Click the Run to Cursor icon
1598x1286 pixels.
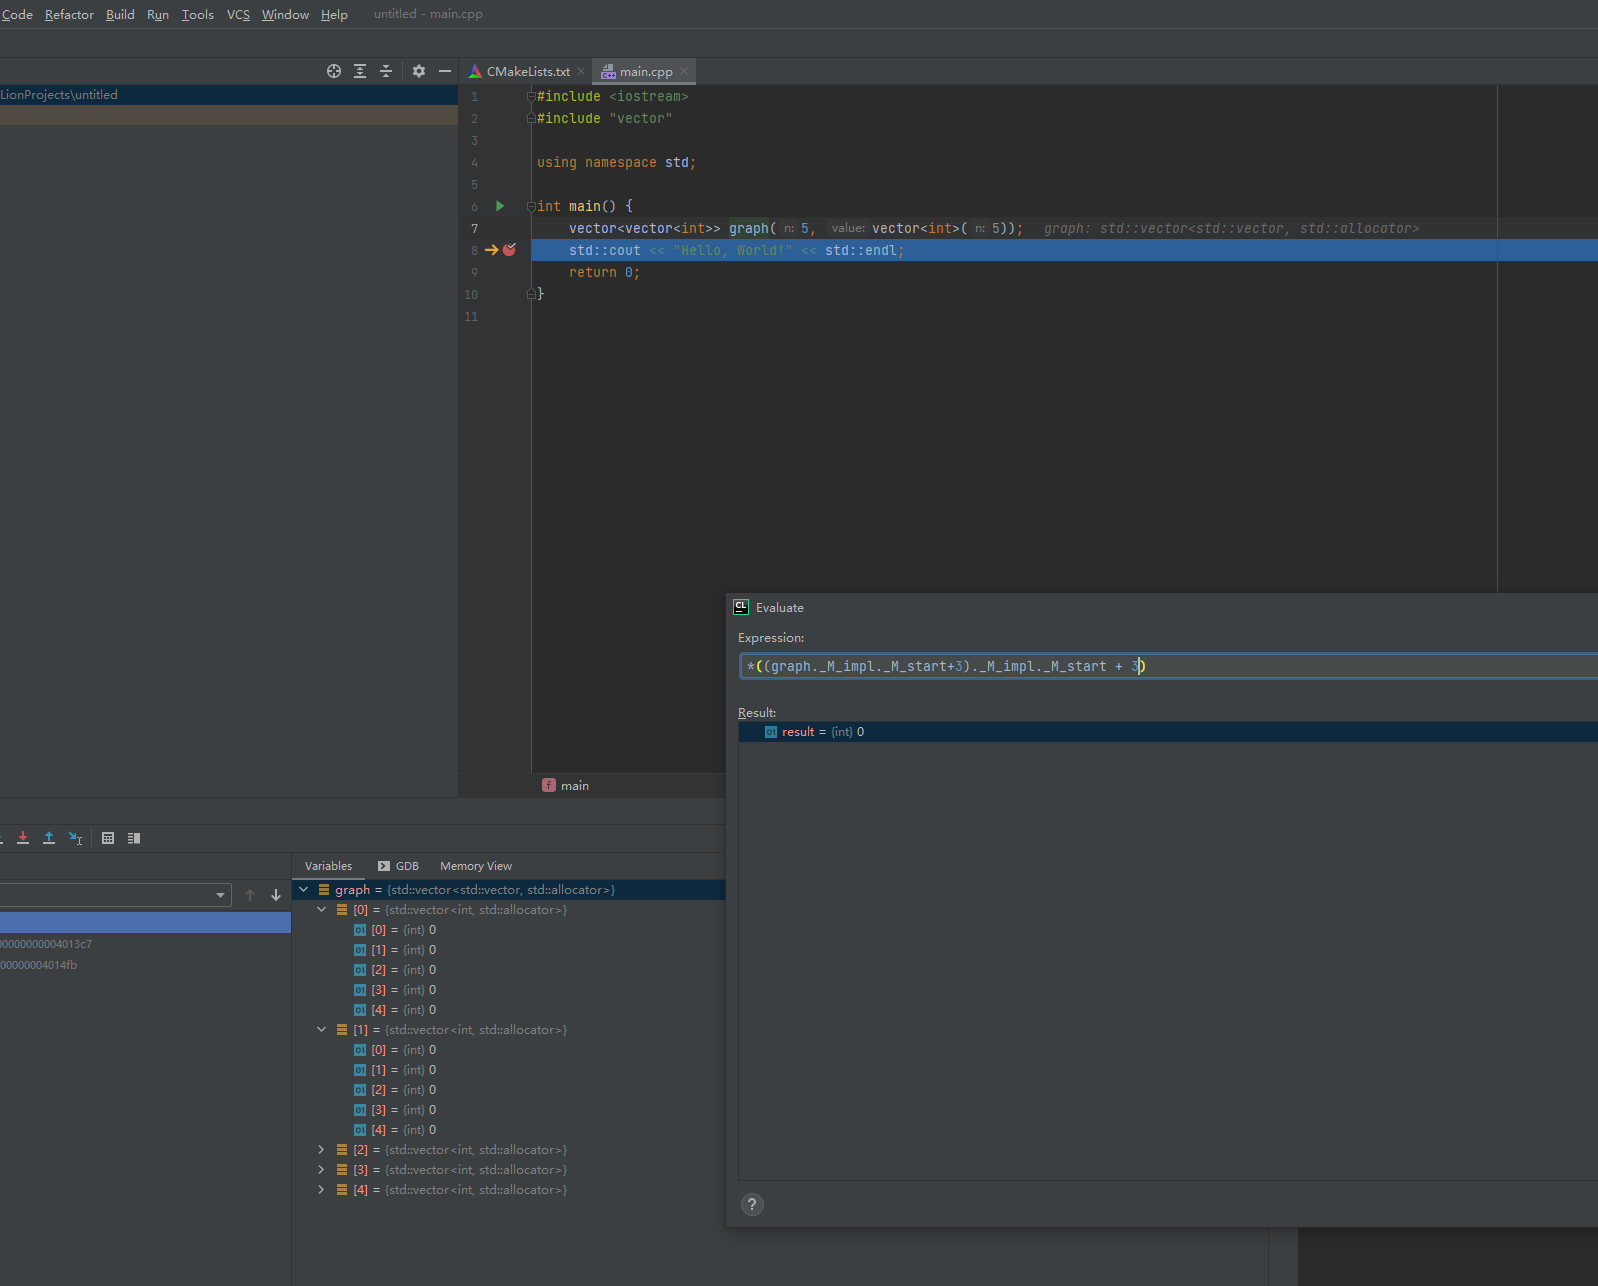pos(76,838)
